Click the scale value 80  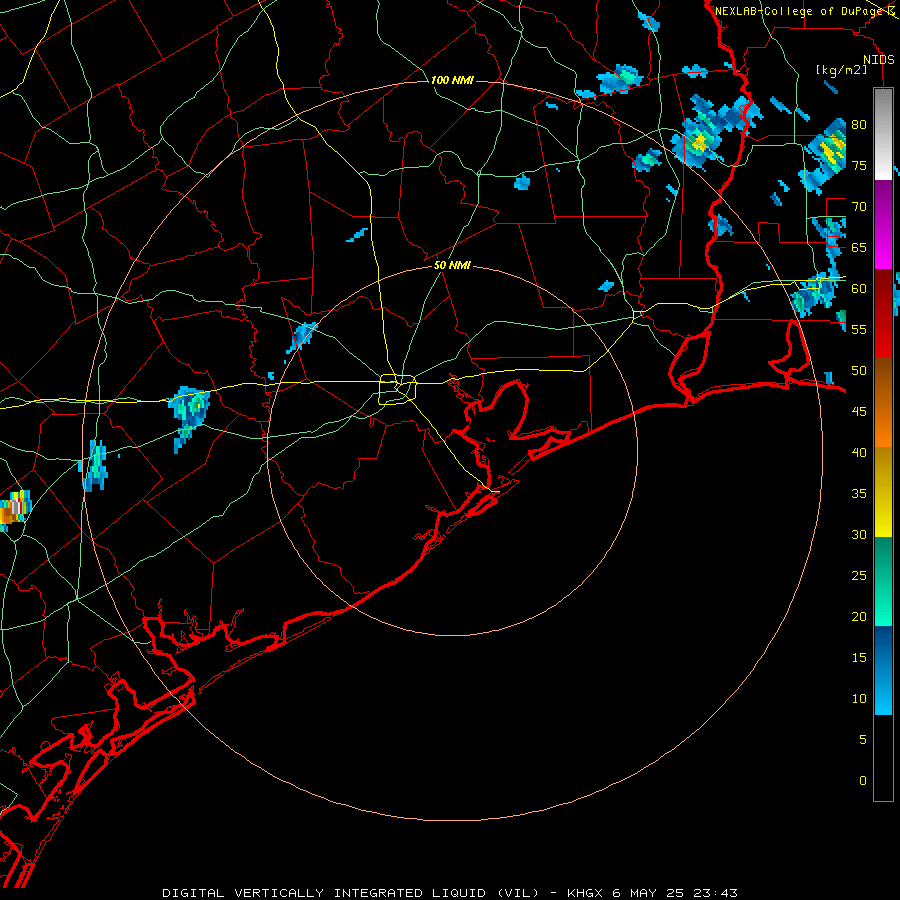859,125
